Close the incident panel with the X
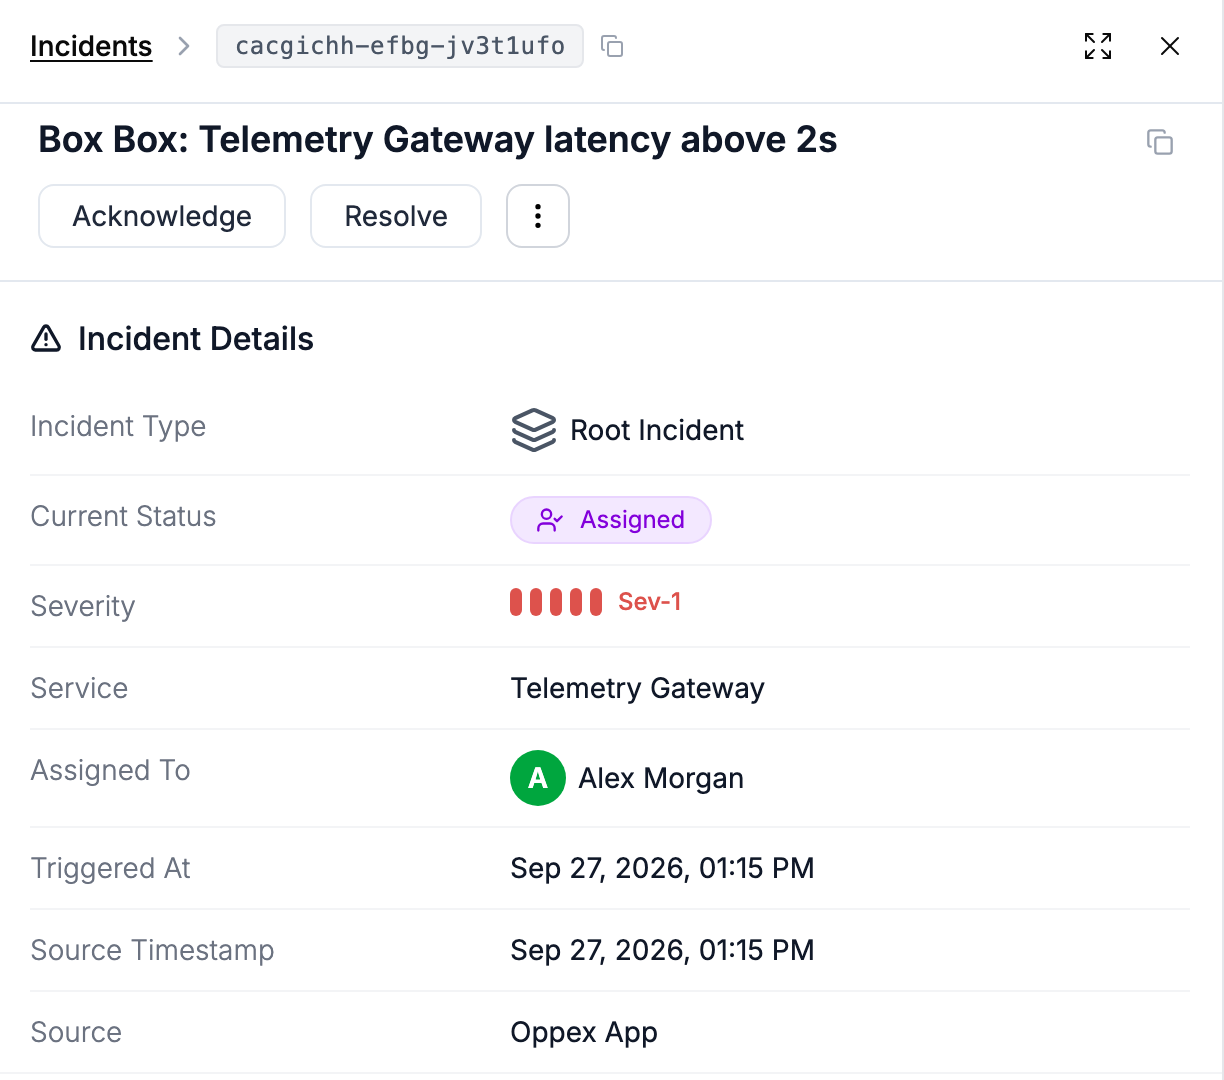 point(1170,46)
